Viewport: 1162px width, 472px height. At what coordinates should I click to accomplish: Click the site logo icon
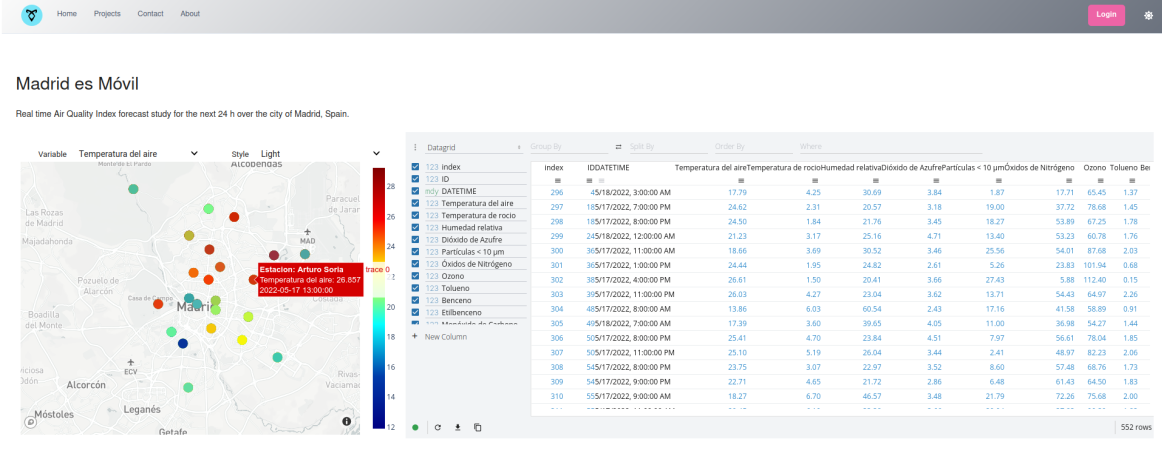tap(32, 15)
